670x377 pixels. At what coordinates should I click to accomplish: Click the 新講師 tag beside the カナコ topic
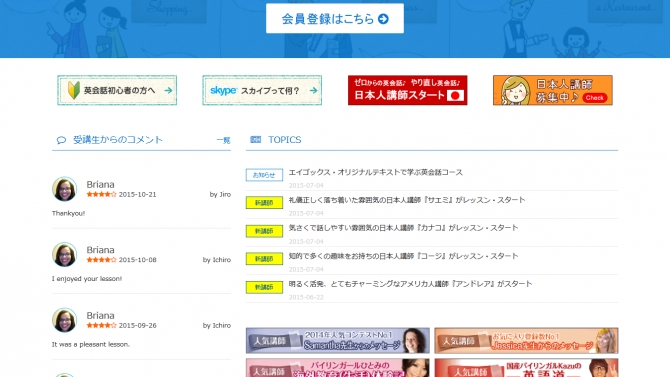(264, 231)
